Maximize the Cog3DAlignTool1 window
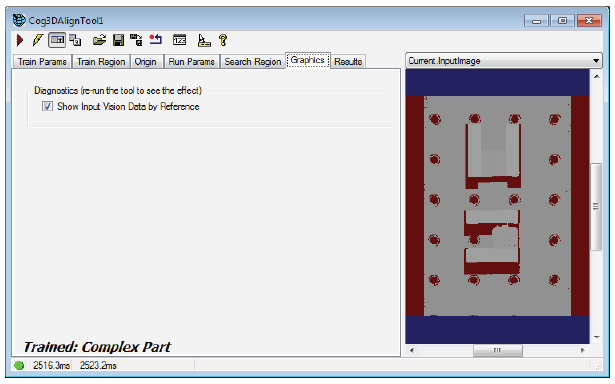This screenshot has height=384, width=615. click(562, 20)
